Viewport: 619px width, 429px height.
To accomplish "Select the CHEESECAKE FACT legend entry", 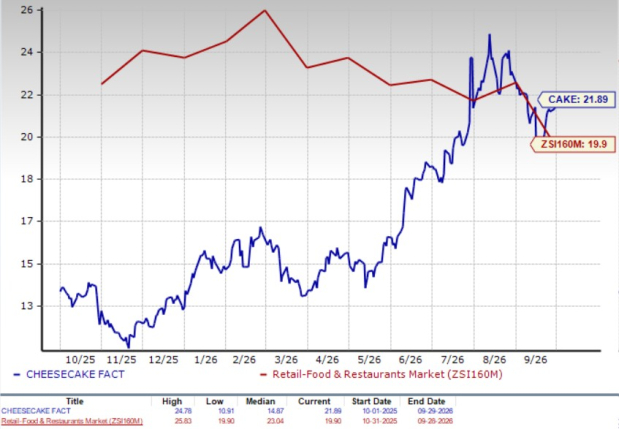I will [x=69, y=374].
